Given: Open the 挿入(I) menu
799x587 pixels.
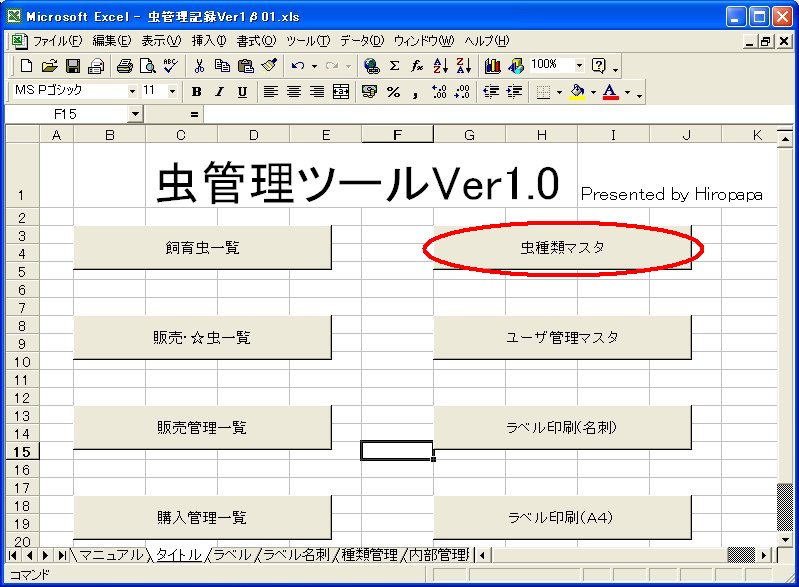Looking at the screenshot, I should pos(209,41).
